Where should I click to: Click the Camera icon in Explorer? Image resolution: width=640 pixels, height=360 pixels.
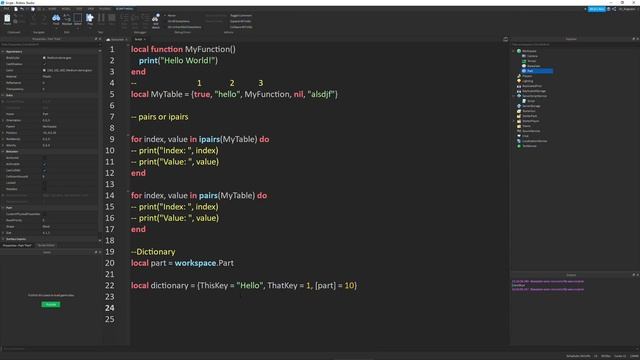point(524,56)
